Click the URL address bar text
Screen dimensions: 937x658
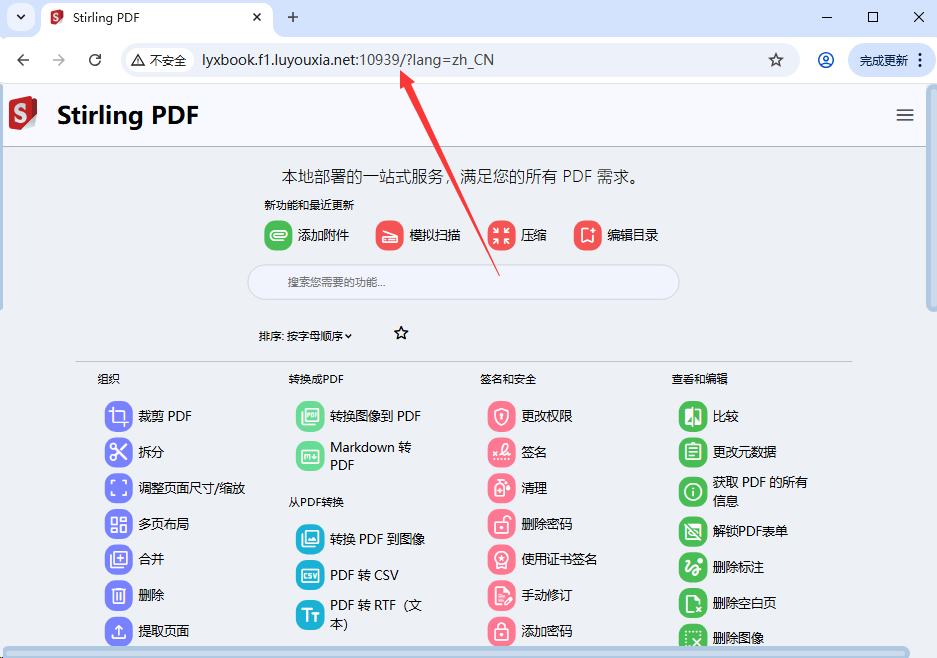tap(348, 60)
